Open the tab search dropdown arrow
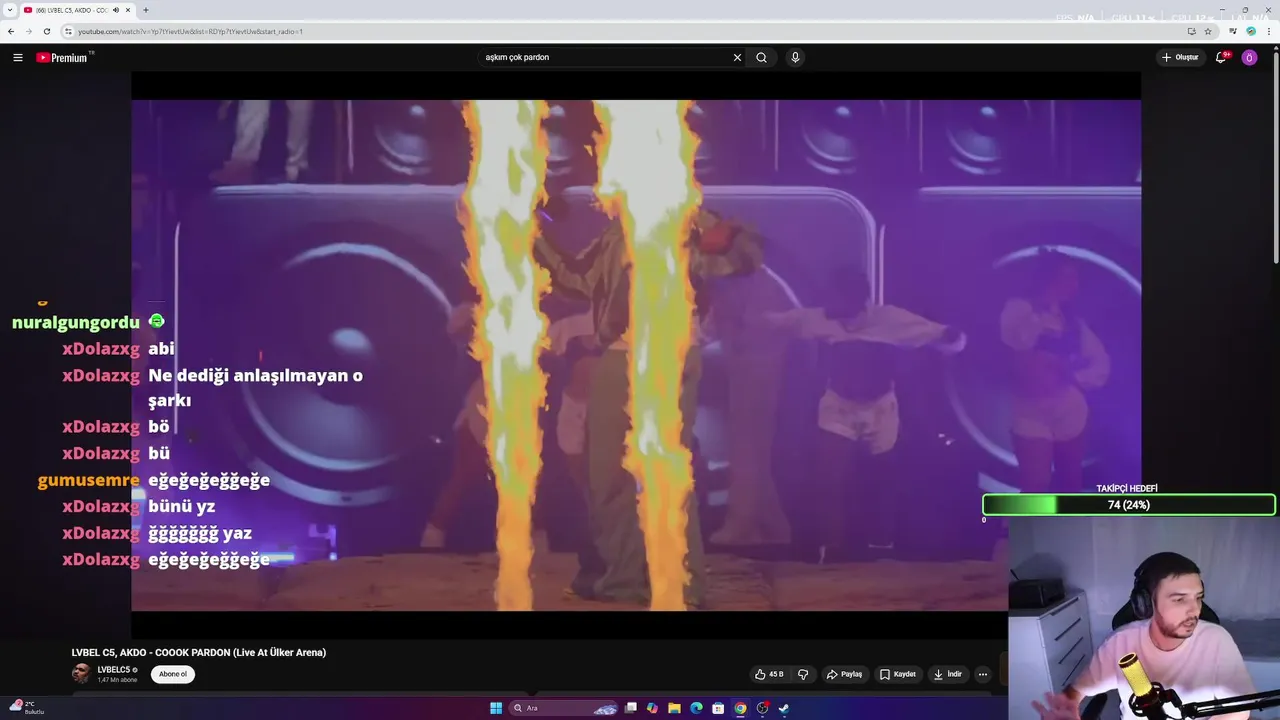 tap(9, 10)
